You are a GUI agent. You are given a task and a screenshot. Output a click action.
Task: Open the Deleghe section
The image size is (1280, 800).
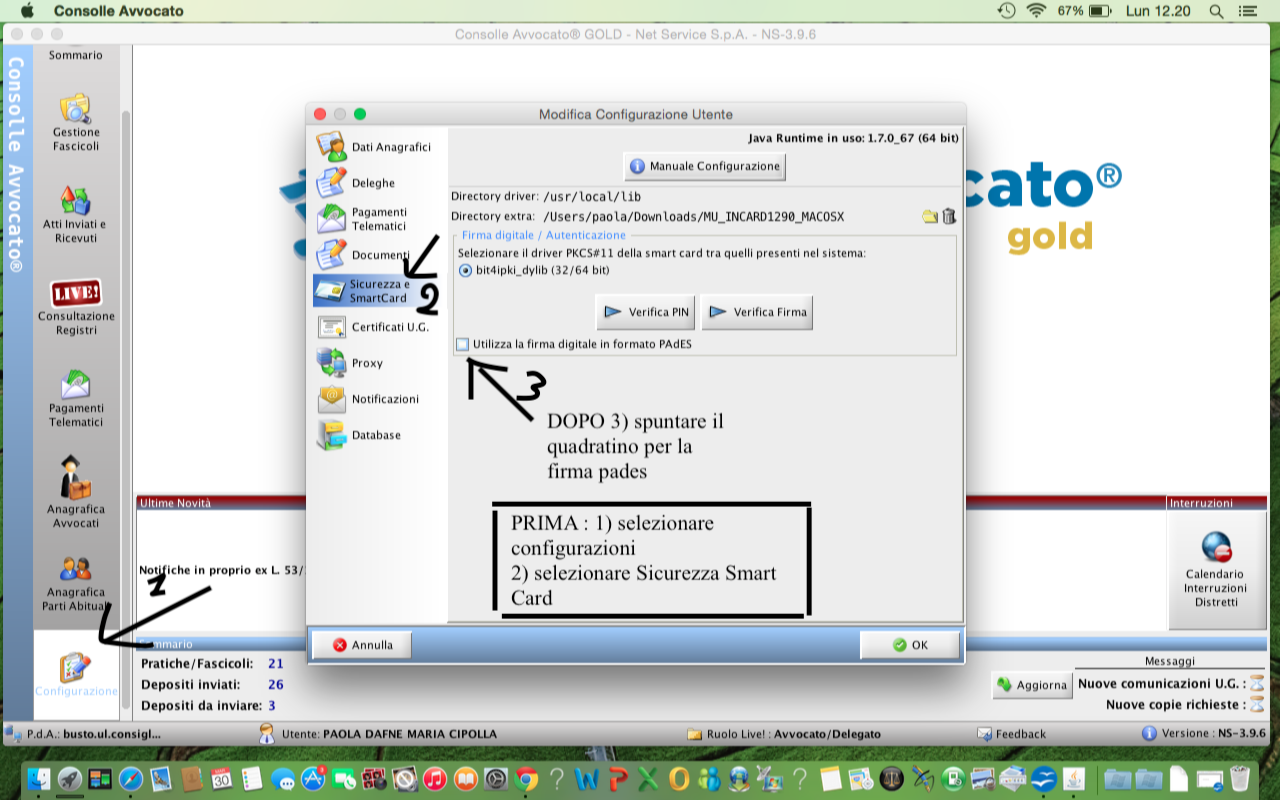[356, 183]
